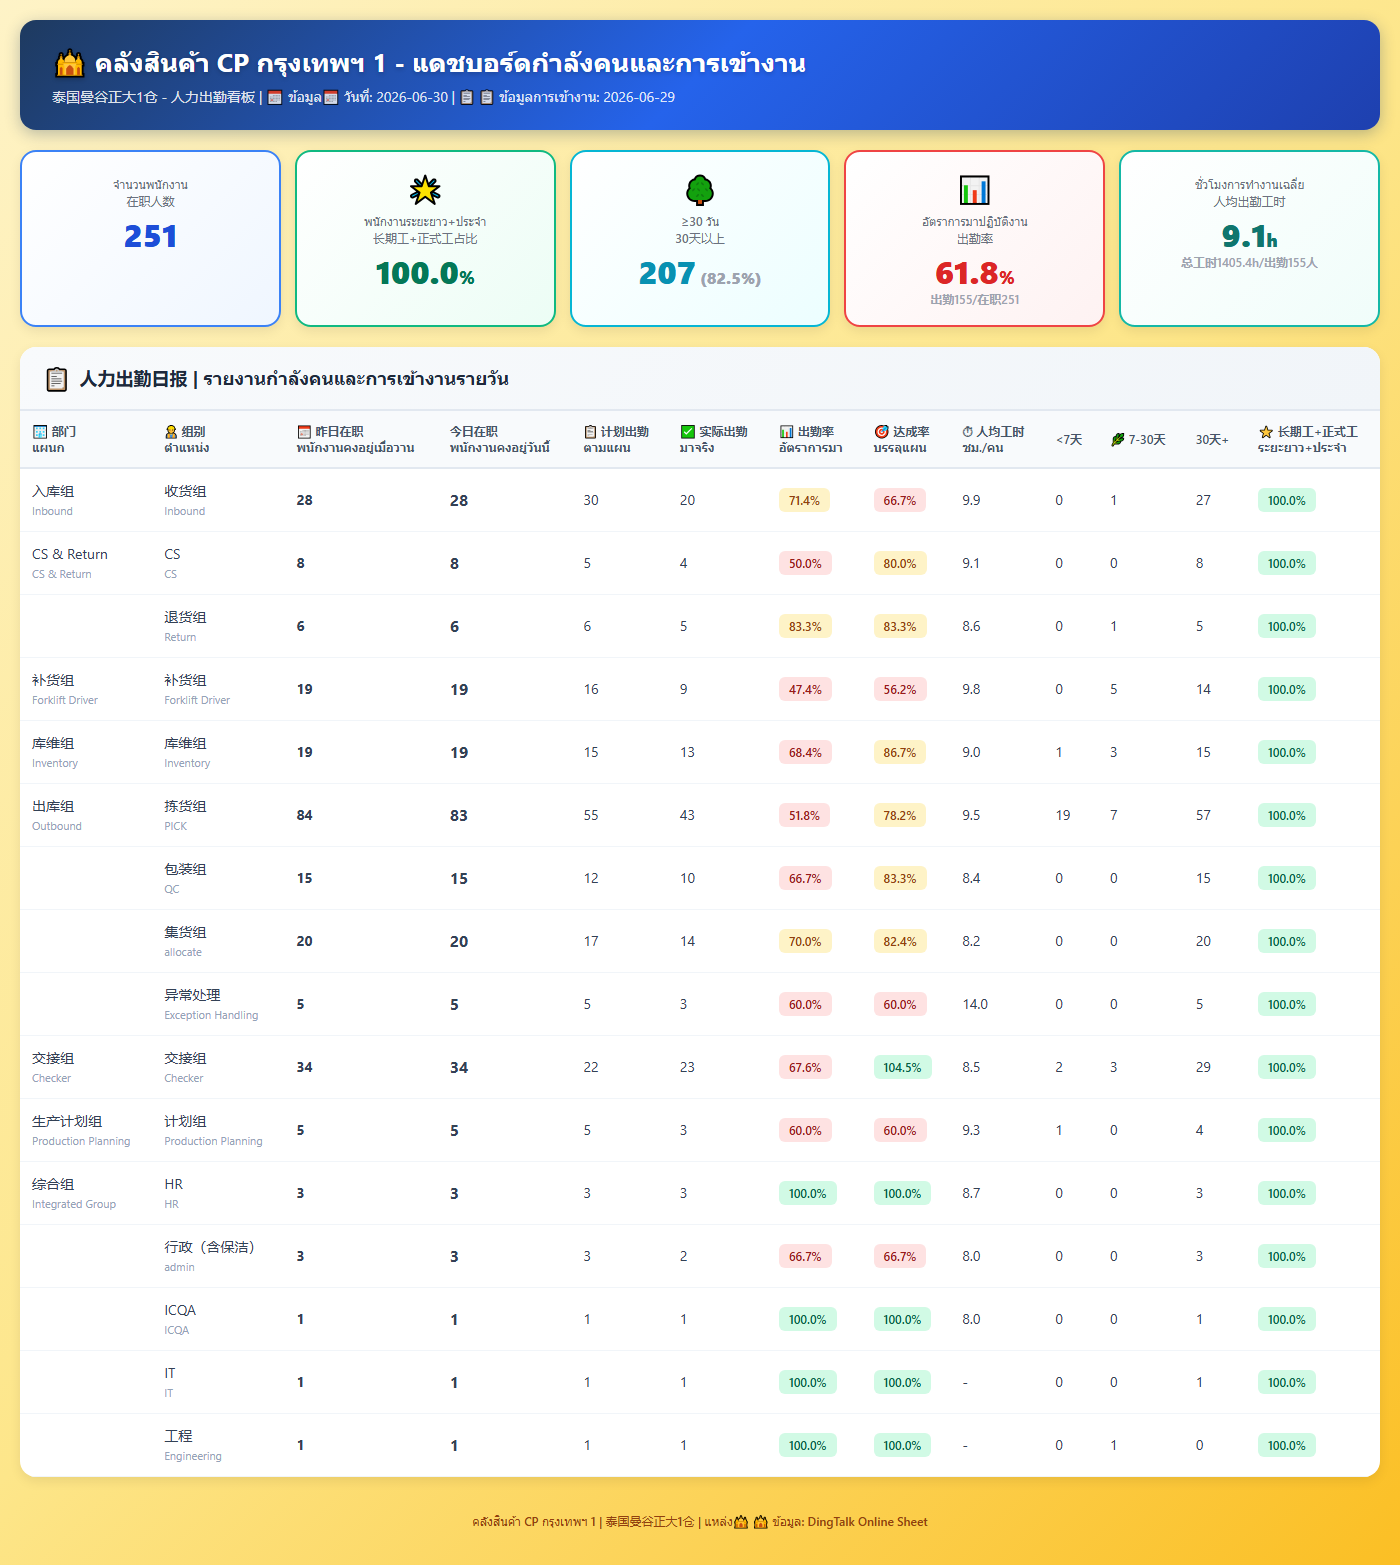This screenshot has width=1400, height=1565.
Task: Click the 57 value in 30天+ column
Action: coord(1203,815)
